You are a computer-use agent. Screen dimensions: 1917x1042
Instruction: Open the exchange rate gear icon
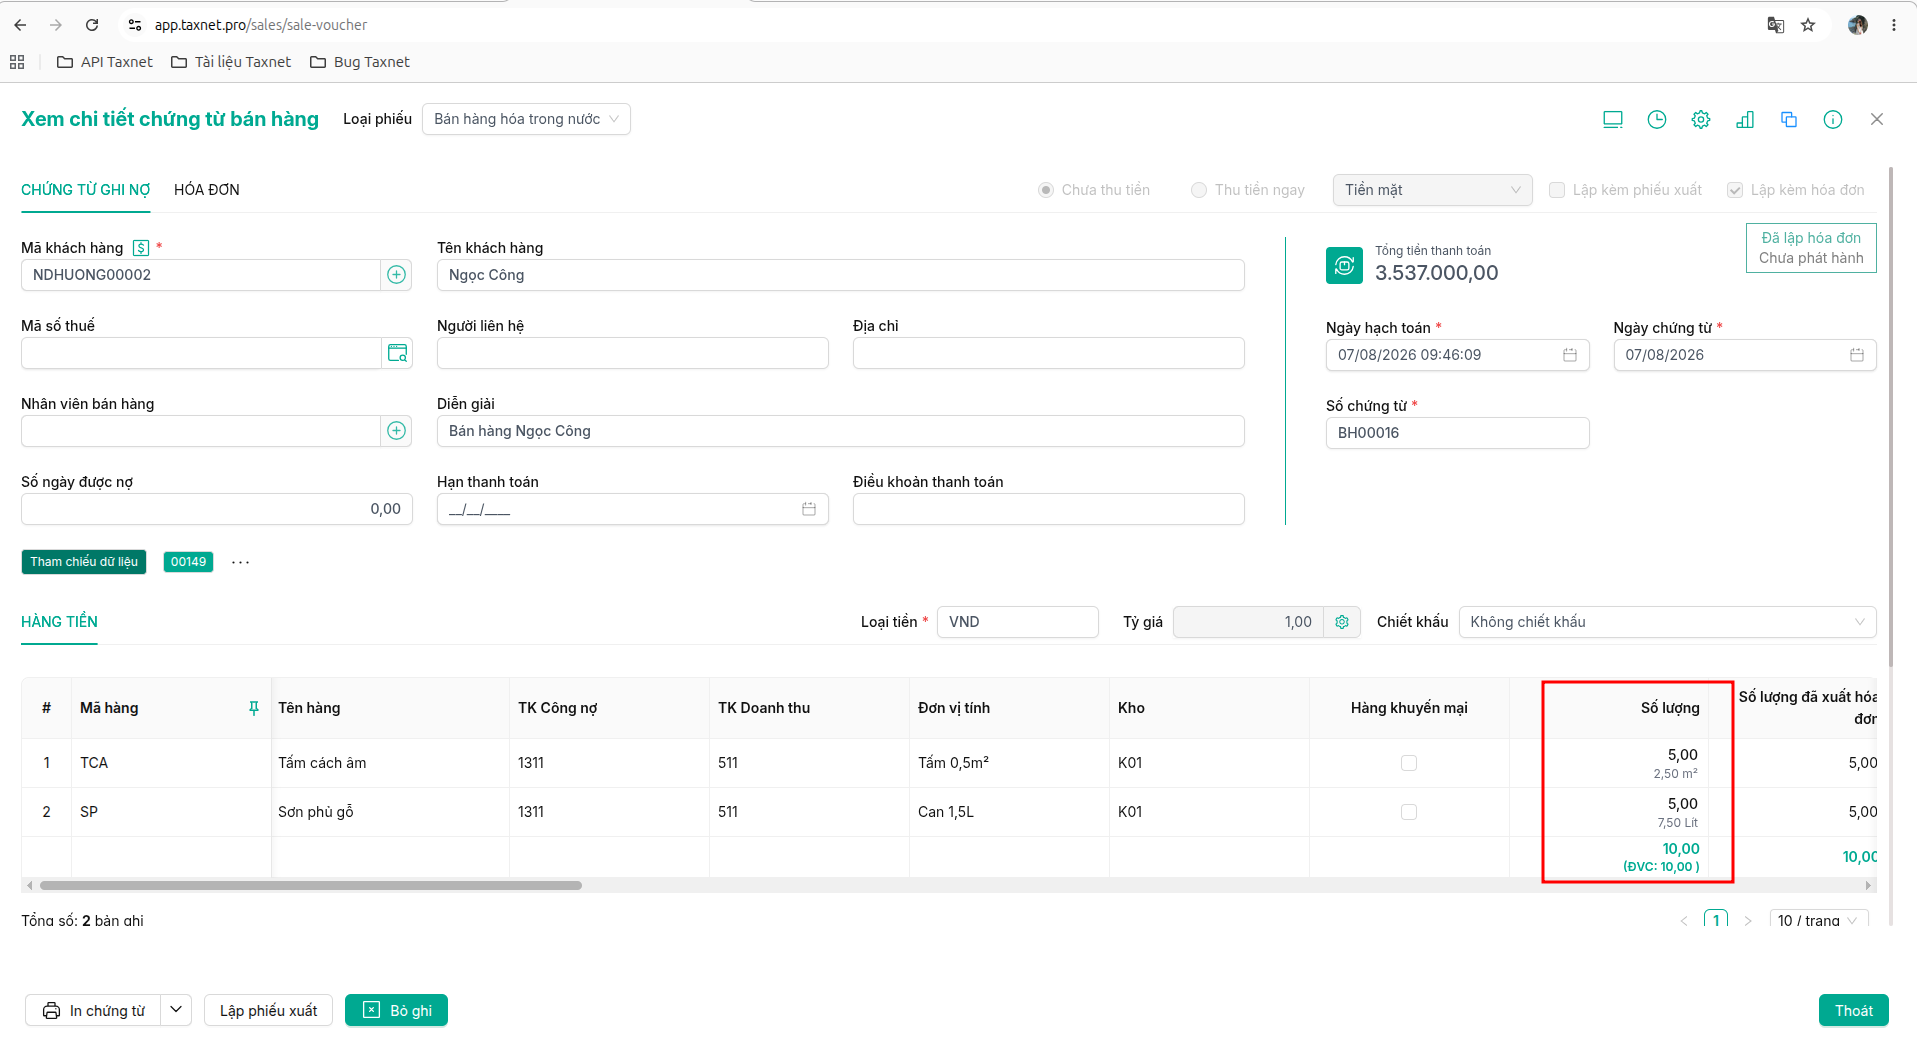(1342, 622)
